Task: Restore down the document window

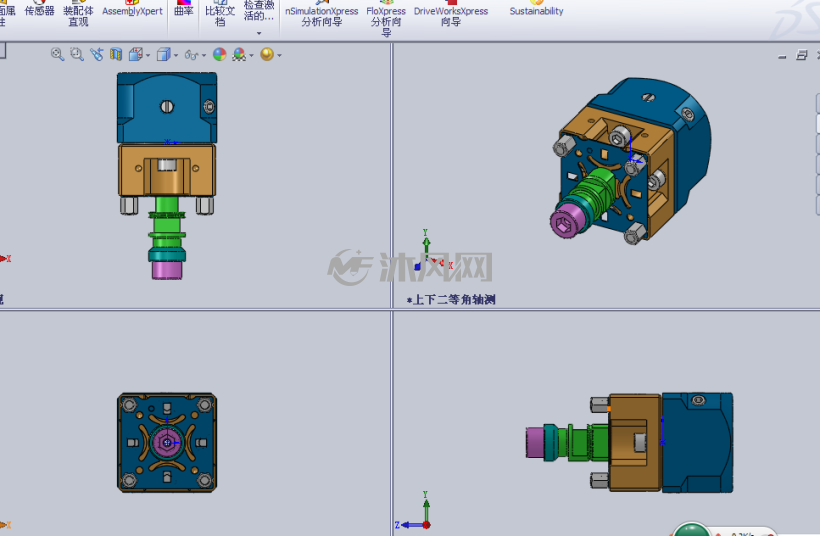Action: 802,55
